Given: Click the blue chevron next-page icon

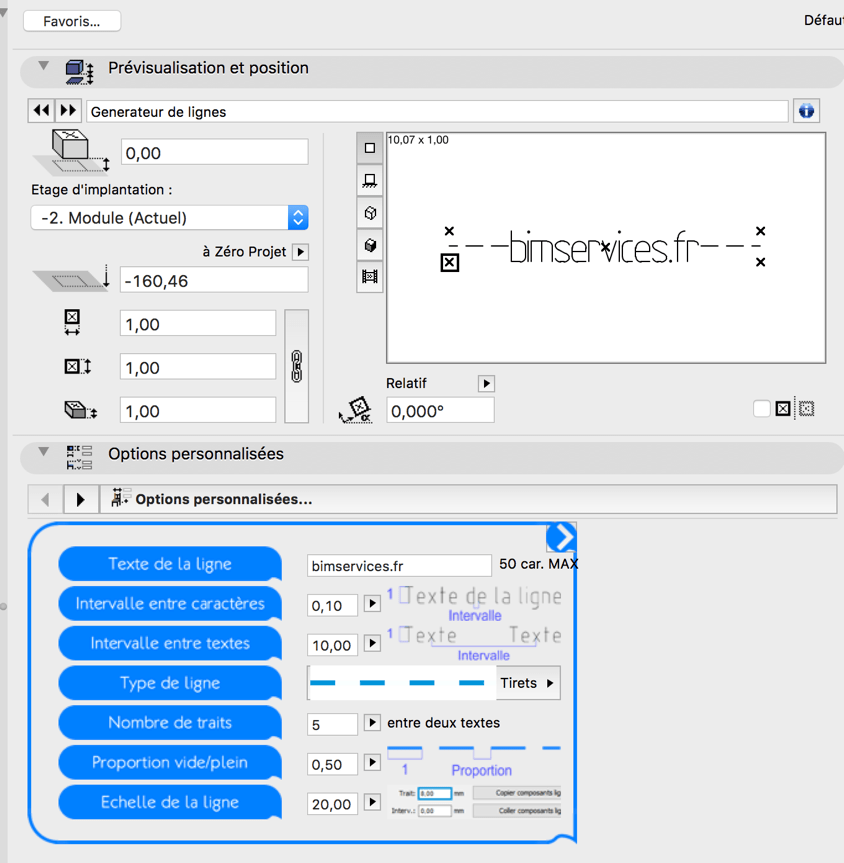Looking at the screenshot, I should pyautogui.click(x=561, y=537).
